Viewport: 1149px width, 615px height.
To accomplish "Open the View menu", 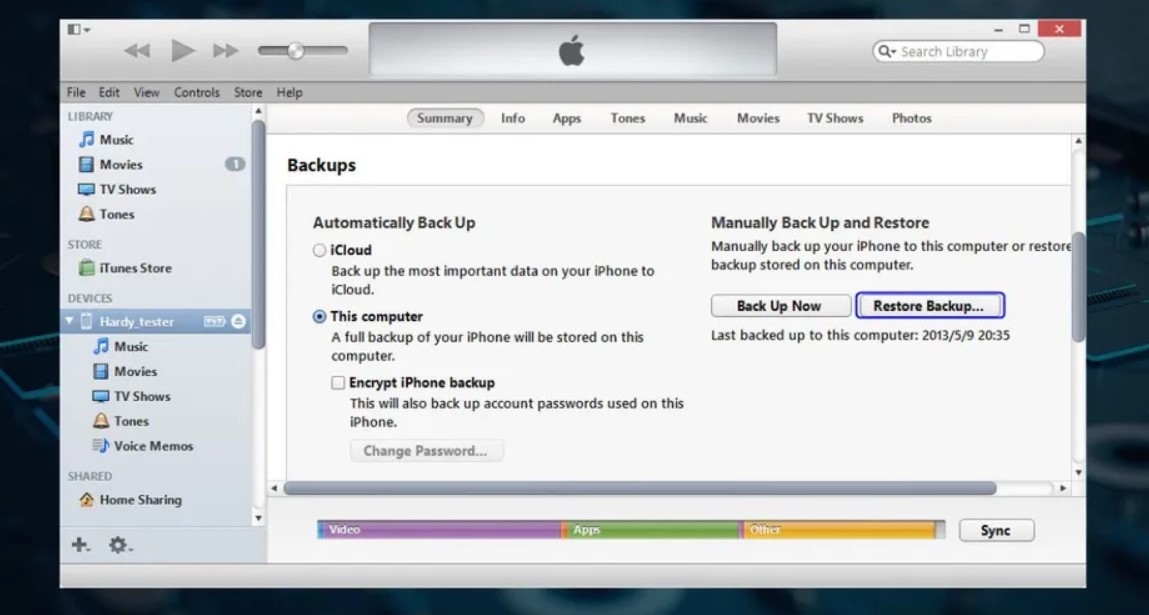I will pyautogui.click(x=147, y=92).
